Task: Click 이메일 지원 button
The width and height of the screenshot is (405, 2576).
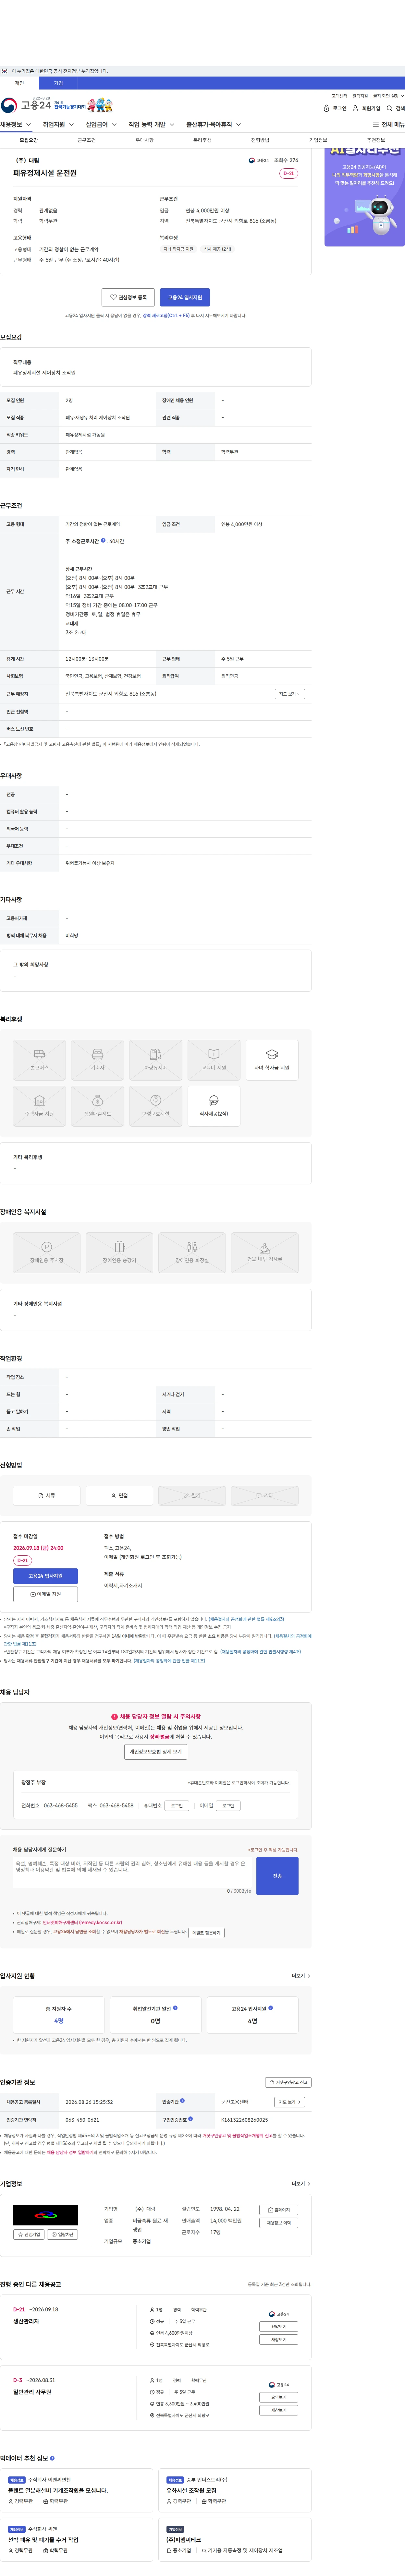Action: click(x=45, y=1594)
